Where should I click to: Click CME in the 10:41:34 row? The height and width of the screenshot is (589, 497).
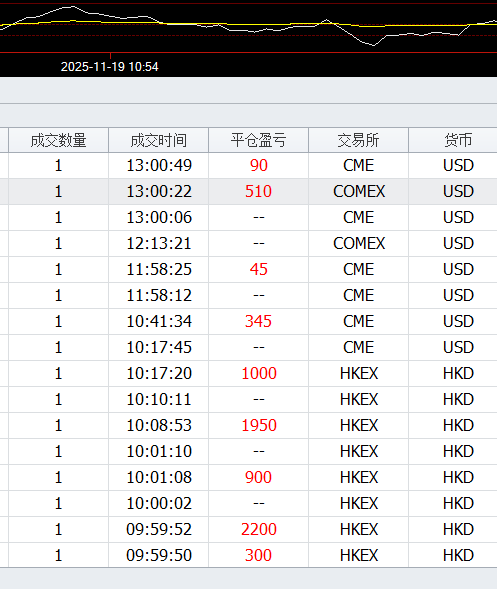coord(359,322)
